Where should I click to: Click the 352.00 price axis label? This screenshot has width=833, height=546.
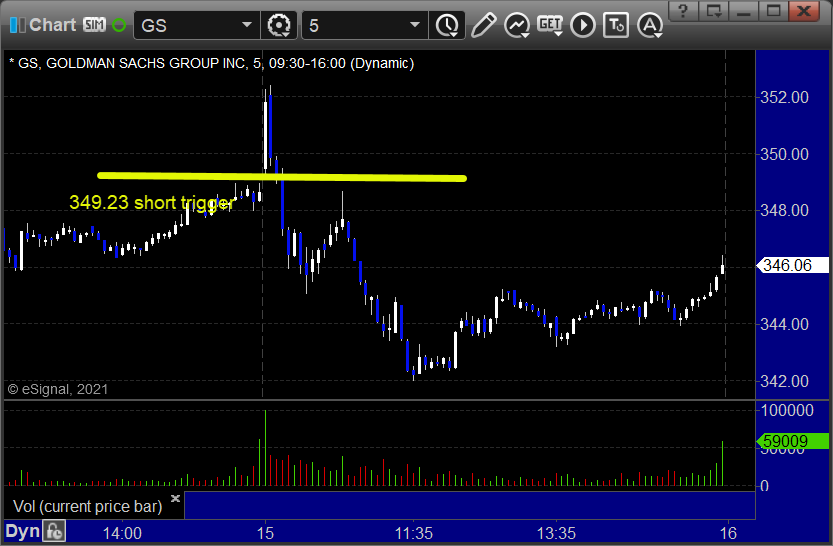pos(784,97)
